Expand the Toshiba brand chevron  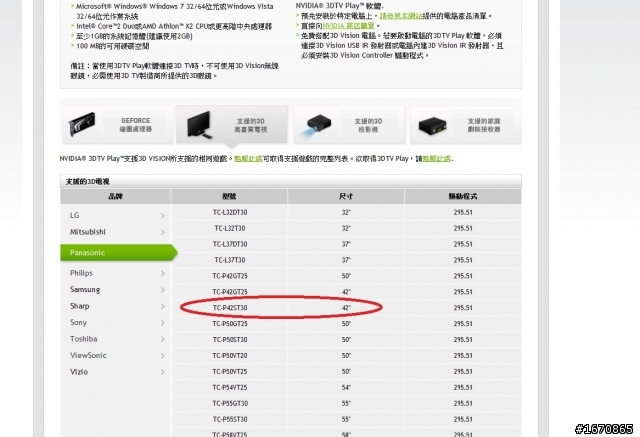pos(162,339)
